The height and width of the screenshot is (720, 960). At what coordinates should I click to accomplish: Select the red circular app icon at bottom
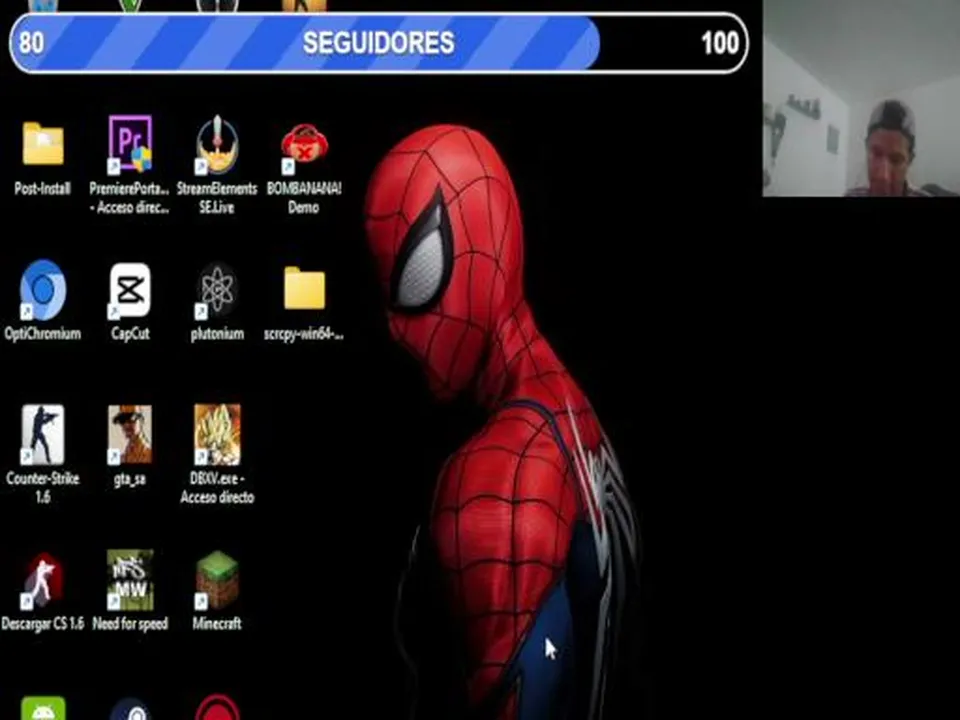click(x=217, y=708)
